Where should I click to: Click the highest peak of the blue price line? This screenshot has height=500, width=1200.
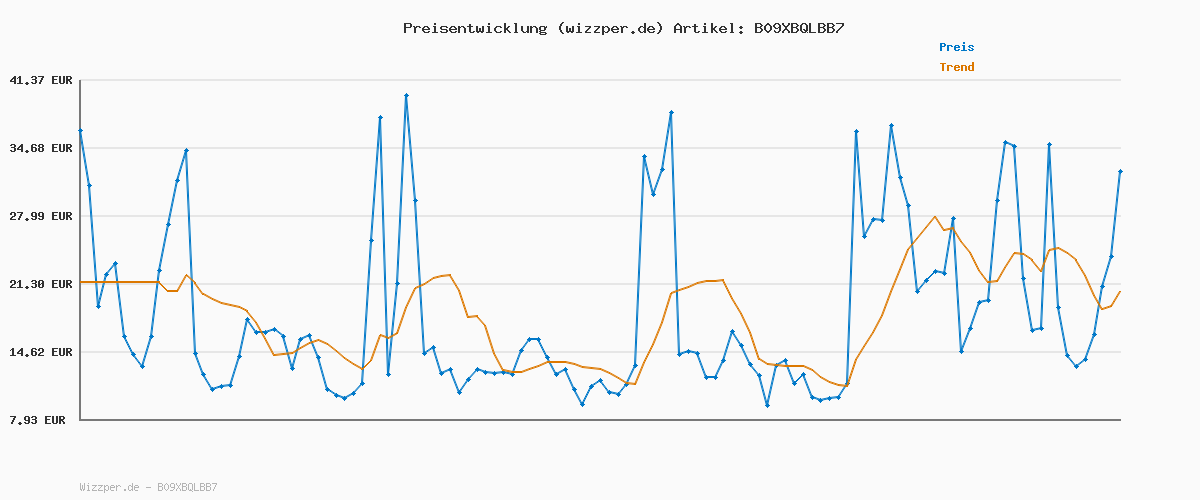pyautogui.click(x=406, y=95)
